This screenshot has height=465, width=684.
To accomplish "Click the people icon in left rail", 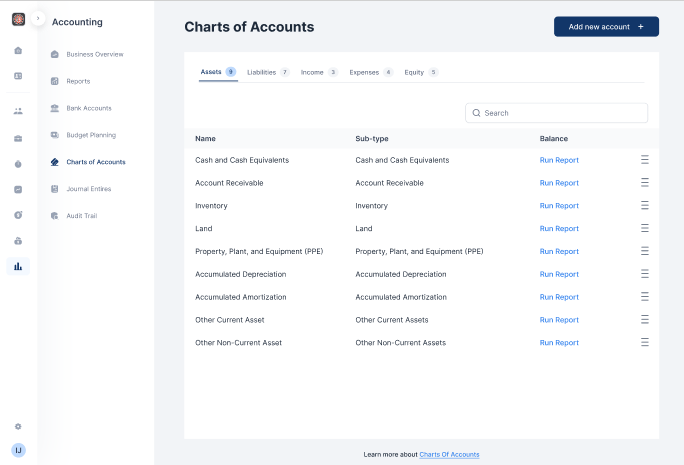I will [x=18, y=110].
